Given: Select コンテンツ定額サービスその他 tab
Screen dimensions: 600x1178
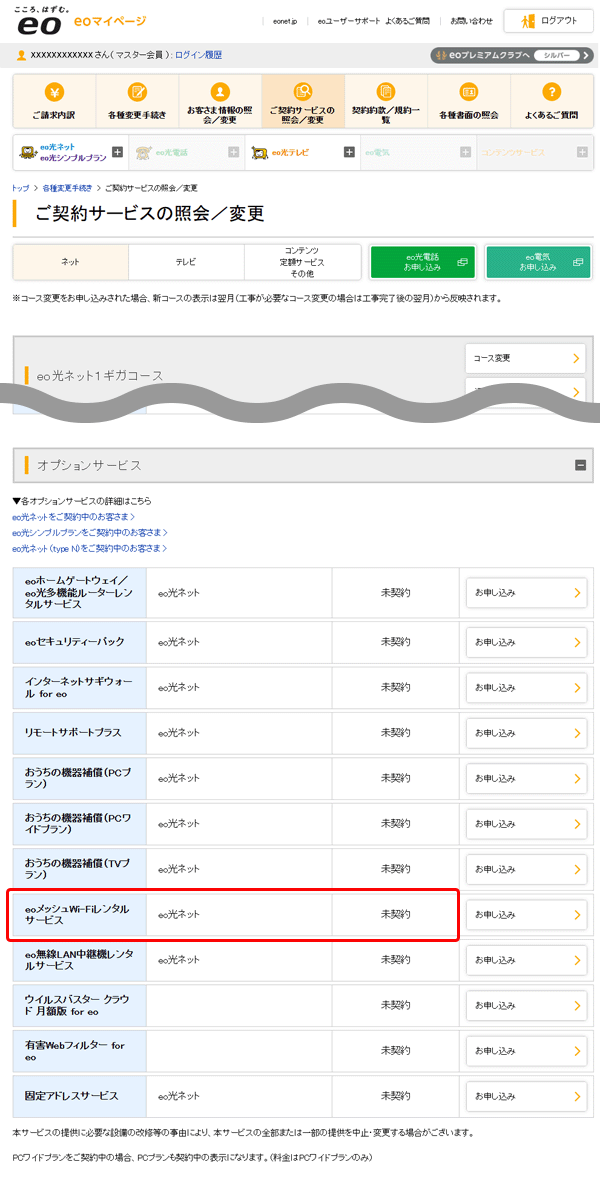Looking at the screenshot, I should tap(302, 262).
